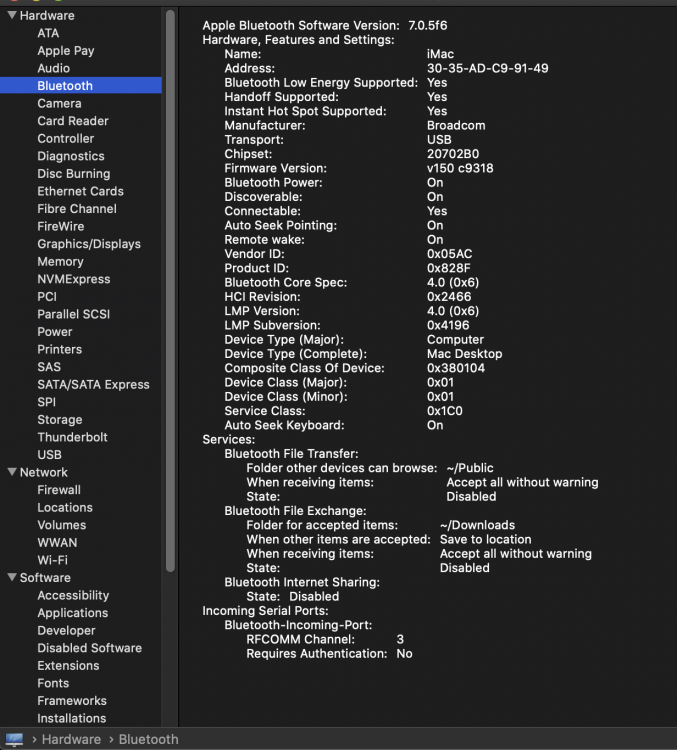Click Firmware Version value v150 c9318
The width and height of the screenshot is (677, 750).
[x=460, y=168]
